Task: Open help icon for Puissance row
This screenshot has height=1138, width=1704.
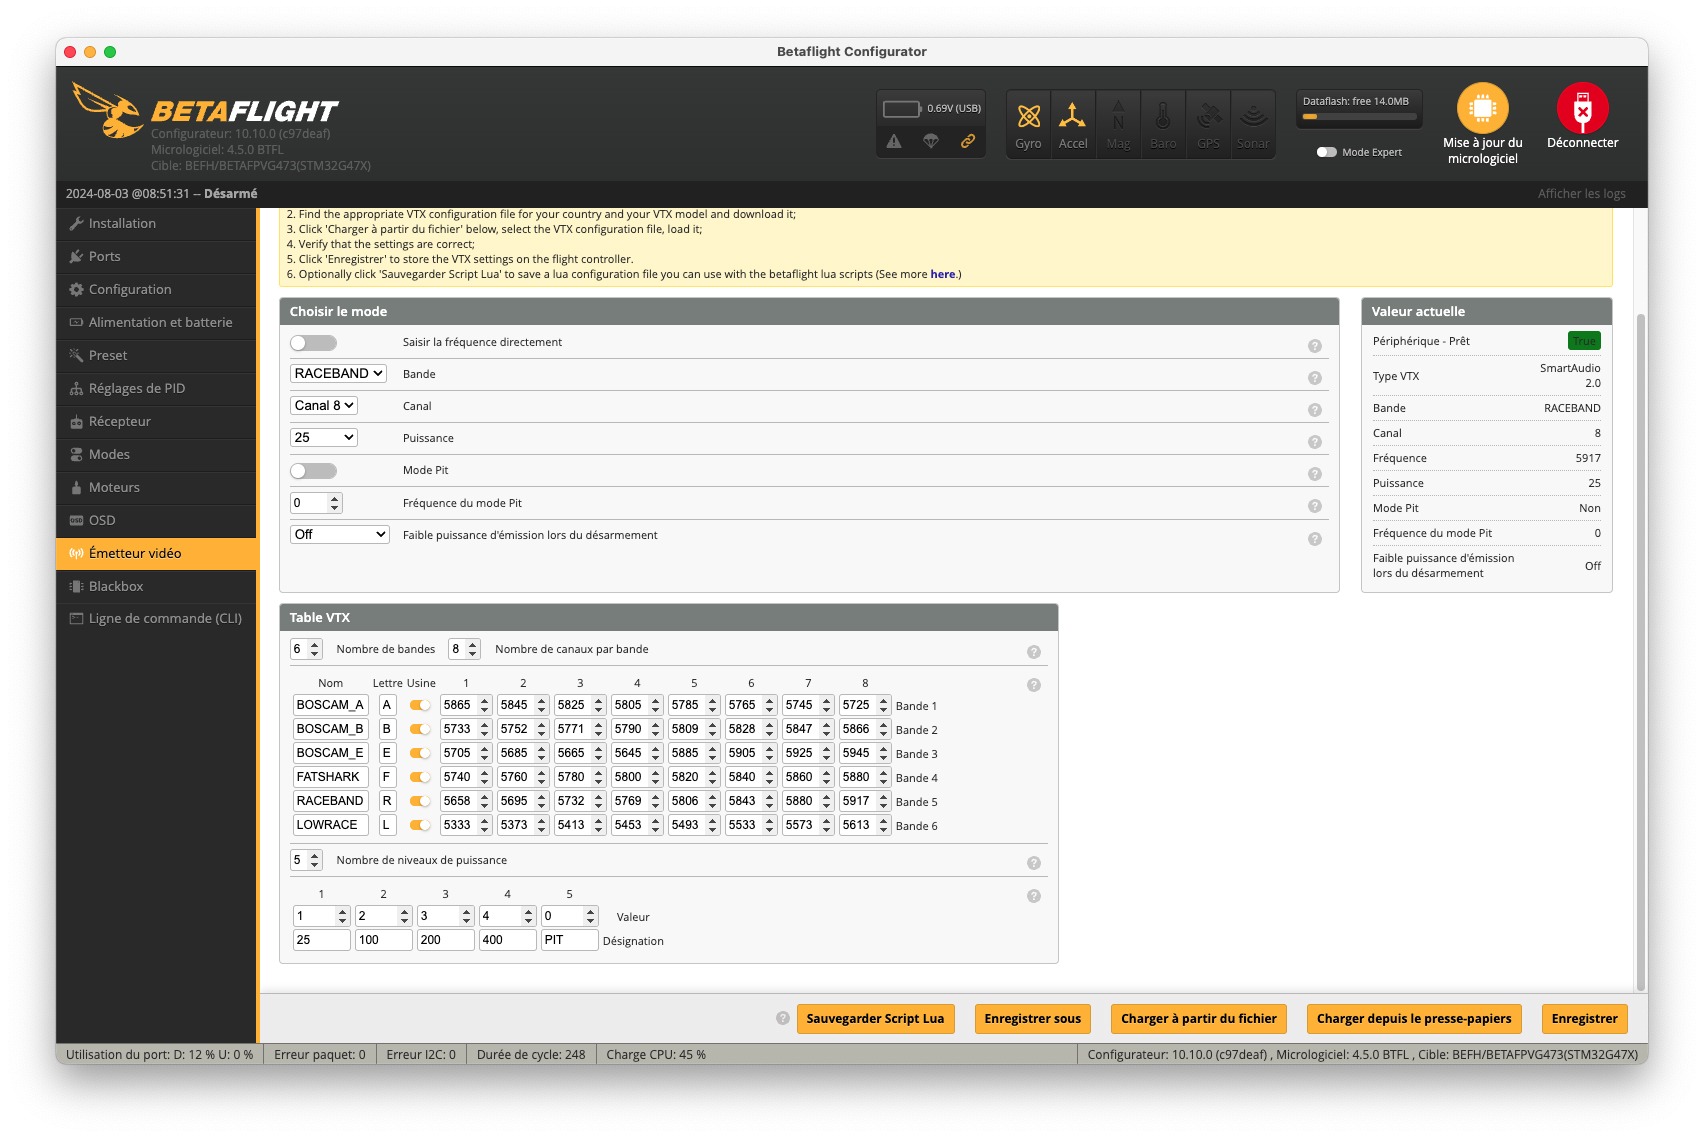Action: pos(1315,442)
